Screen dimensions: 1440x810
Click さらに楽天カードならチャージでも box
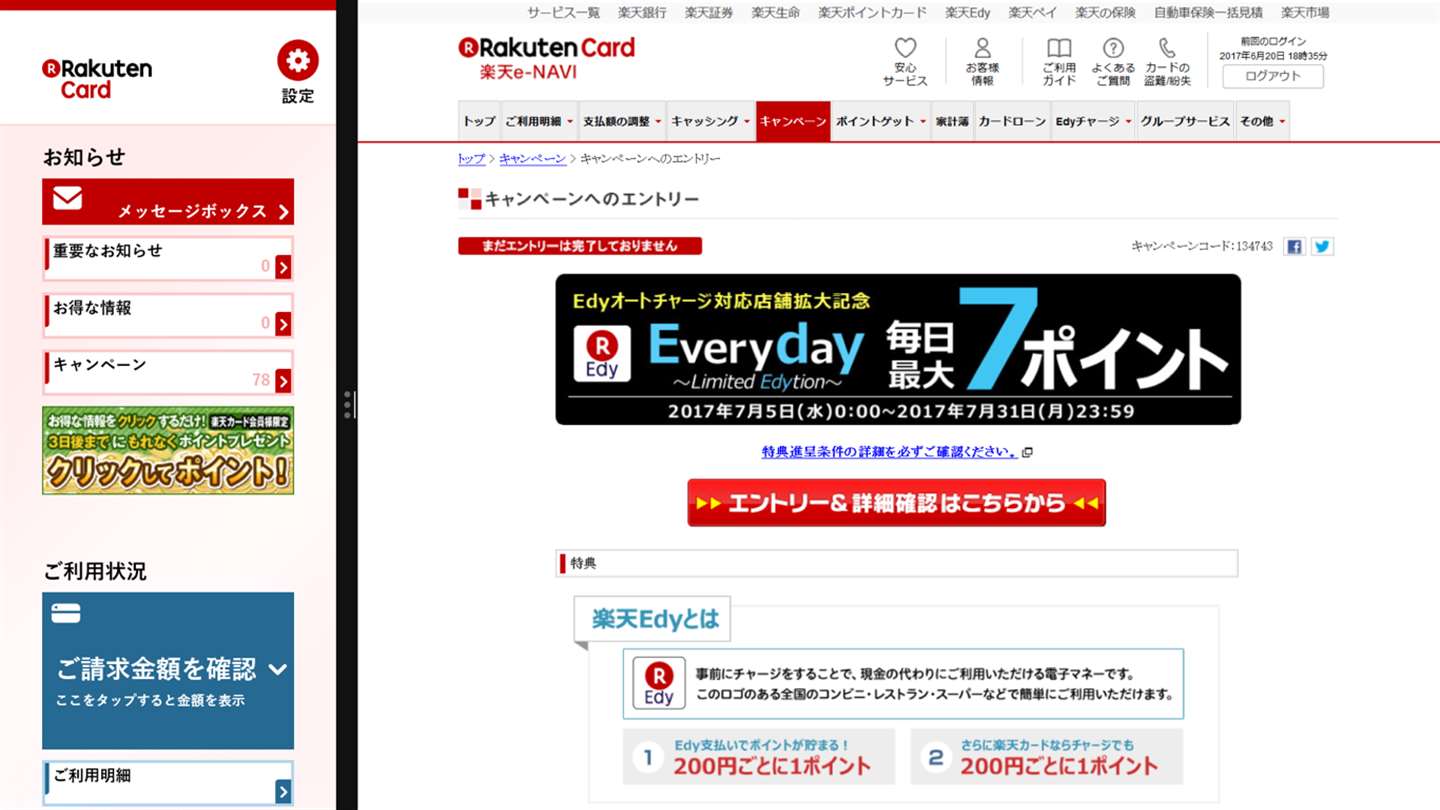tap(1046, 757)
